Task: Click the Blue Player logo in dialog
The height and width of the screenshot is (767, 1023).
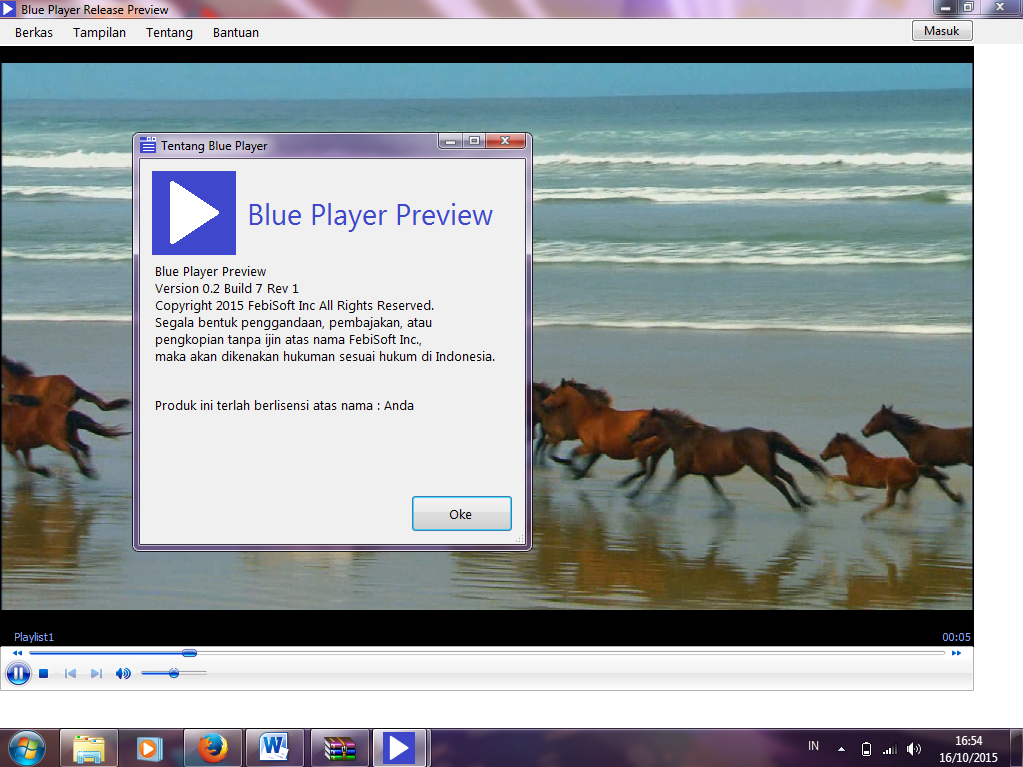Action: tap(194, 213)
